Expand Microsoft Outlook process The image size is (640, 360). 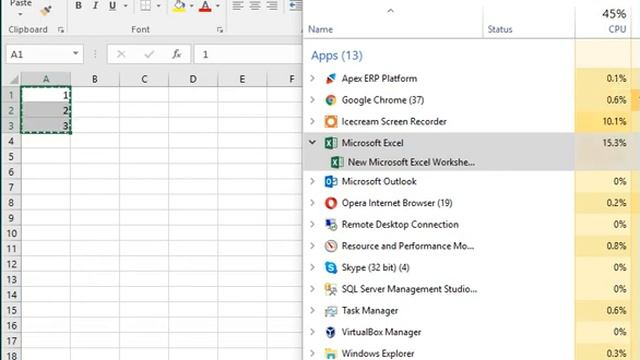pos(313,181)
